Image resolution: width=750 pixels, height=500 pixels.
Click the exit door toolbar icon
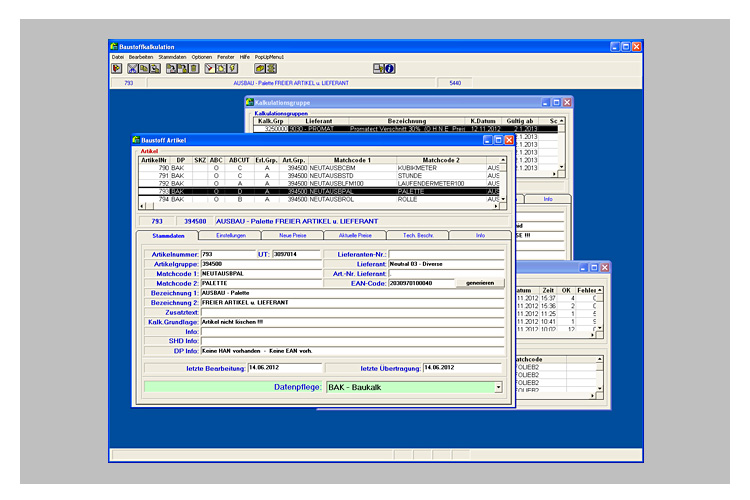[117, 68]
